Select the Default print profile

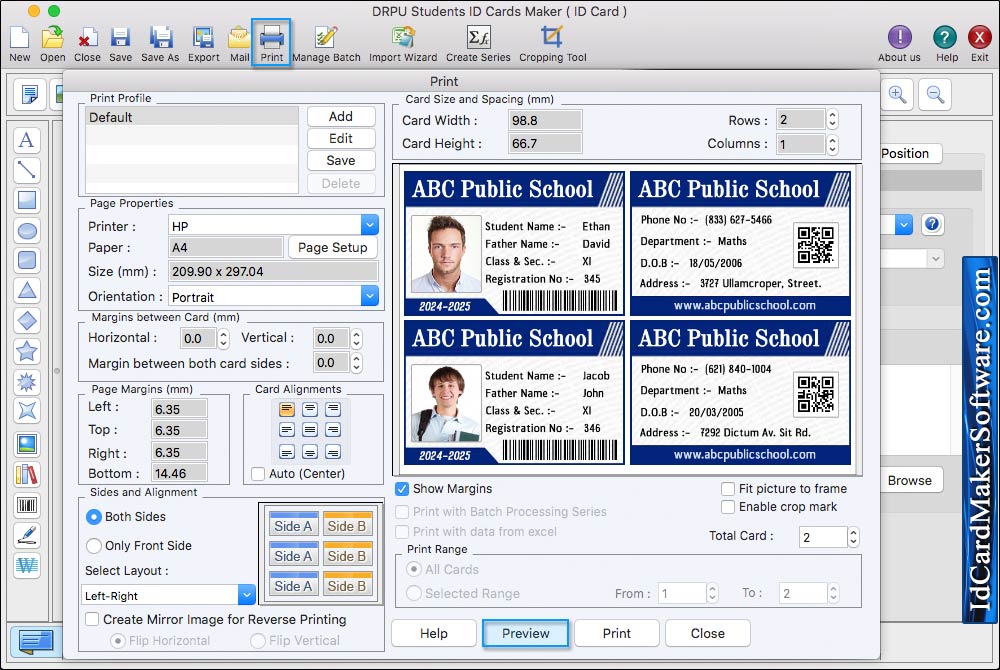point(191,117)
